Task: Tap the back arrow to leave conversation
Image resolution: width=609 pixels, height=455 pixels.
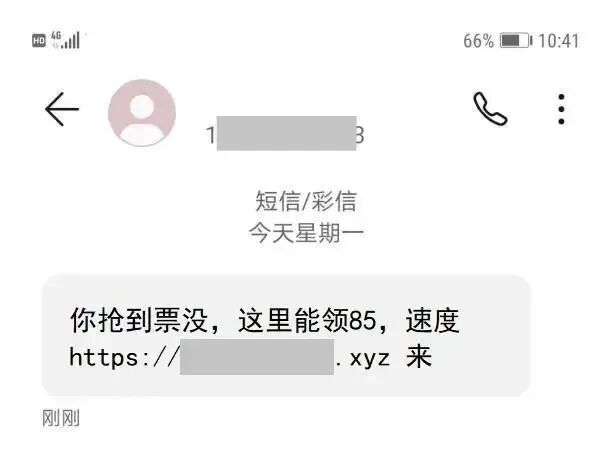Action: click(62, 109)
